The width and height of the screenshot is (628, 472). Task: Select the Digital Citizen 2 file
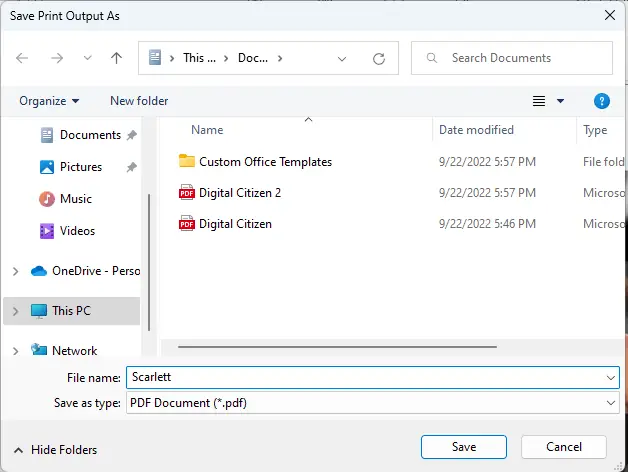coord(240,193)
